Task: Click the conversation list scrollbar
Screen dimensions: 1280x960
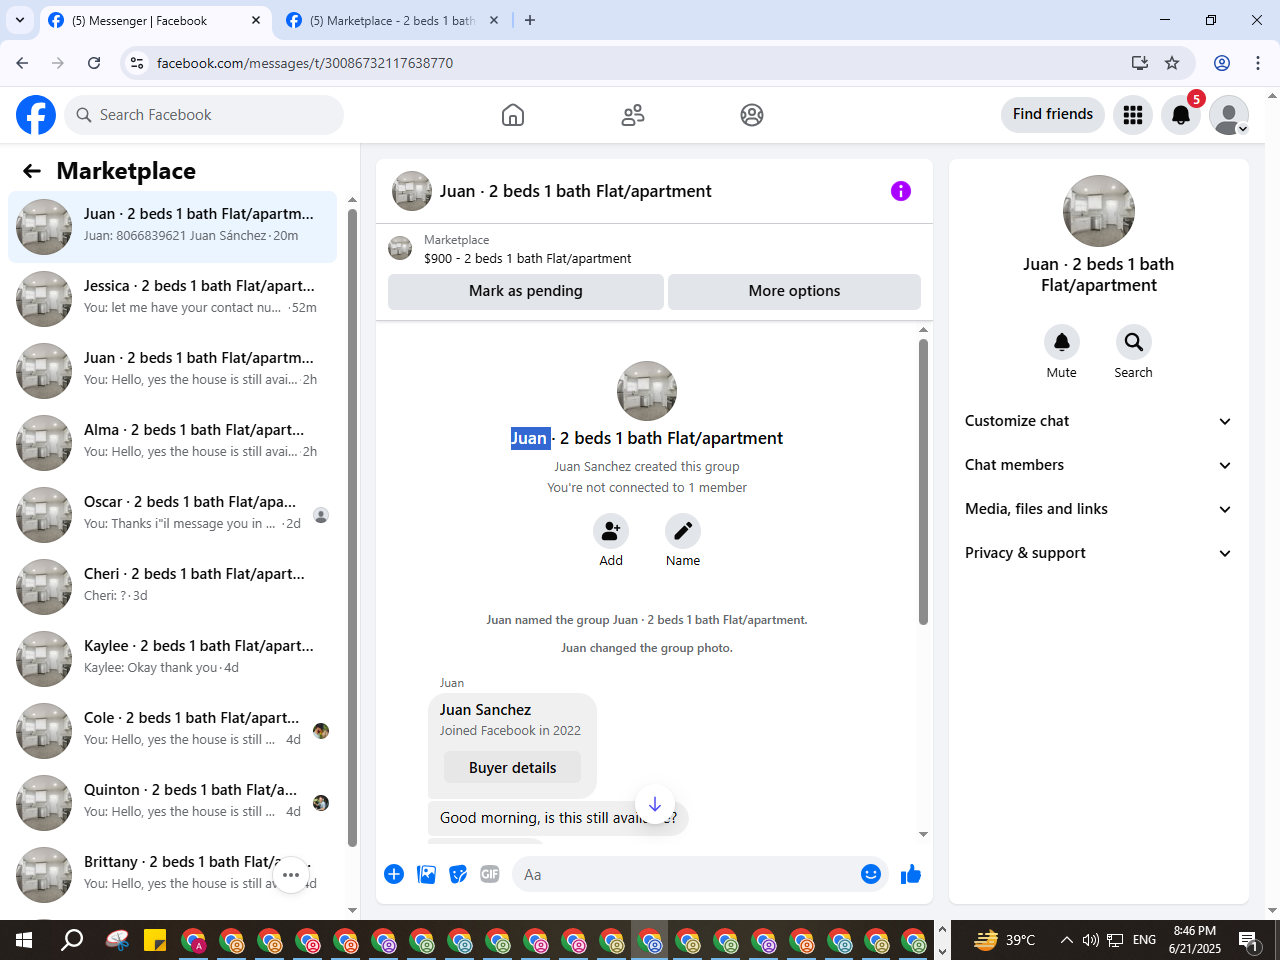Action: coord(352,528)
